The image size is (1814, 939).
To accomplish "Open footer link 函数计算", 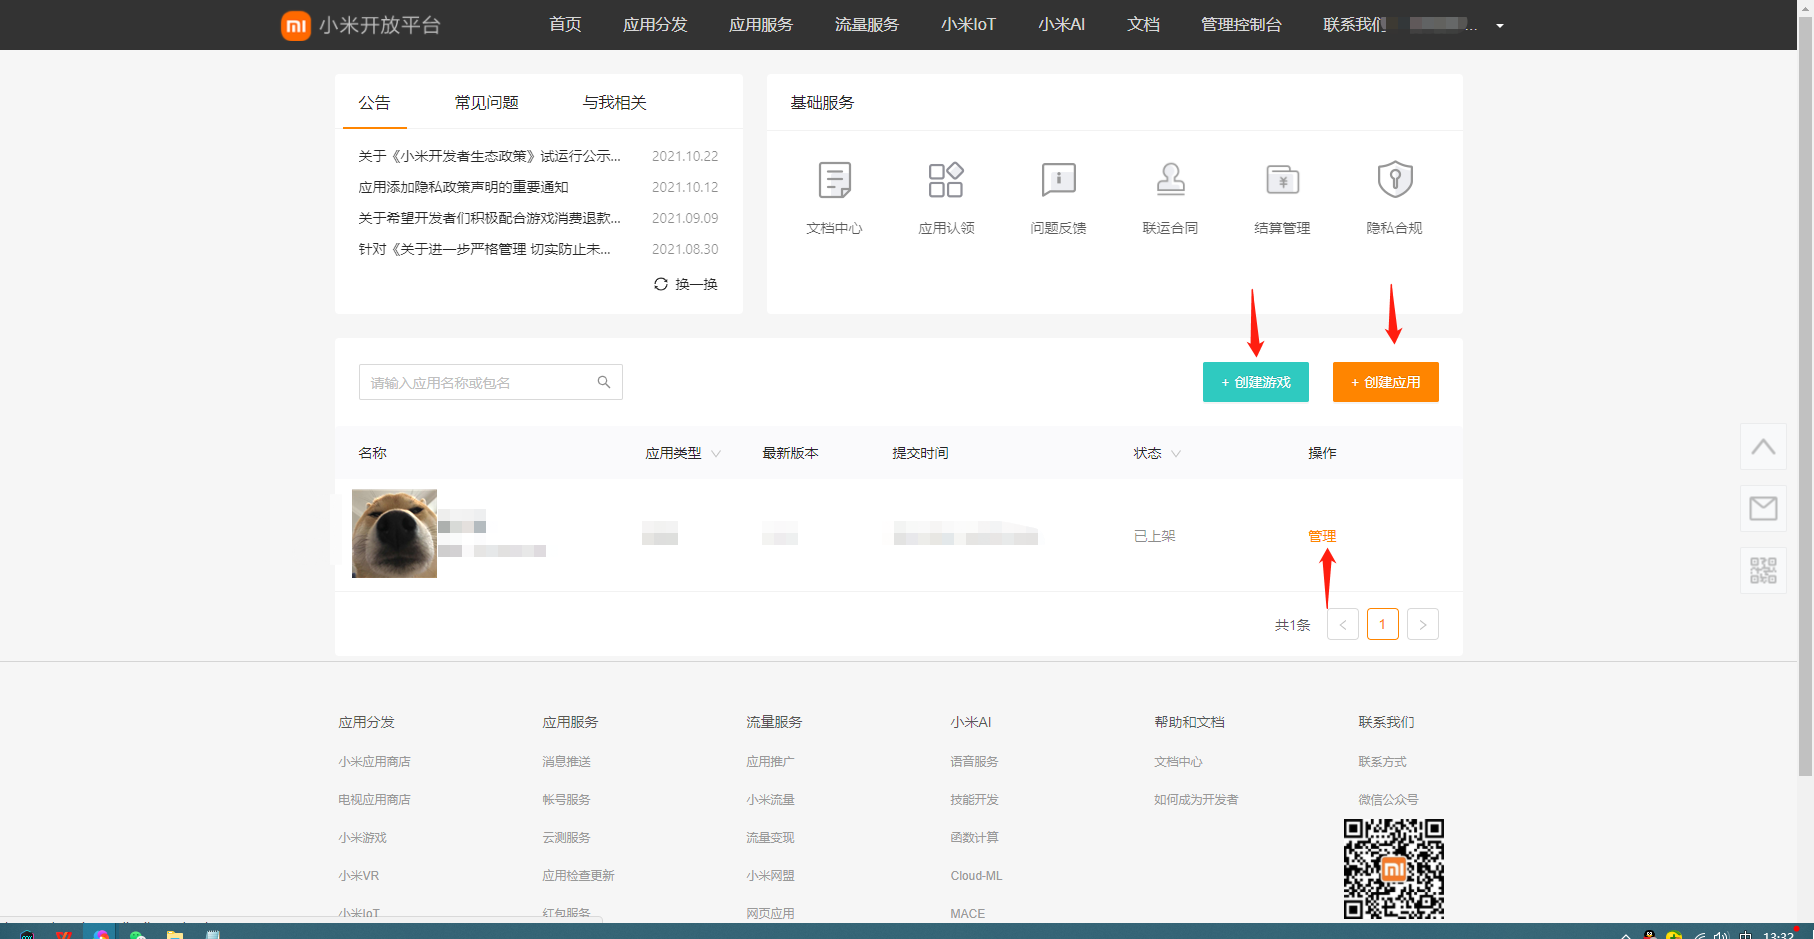I will 974,838.
